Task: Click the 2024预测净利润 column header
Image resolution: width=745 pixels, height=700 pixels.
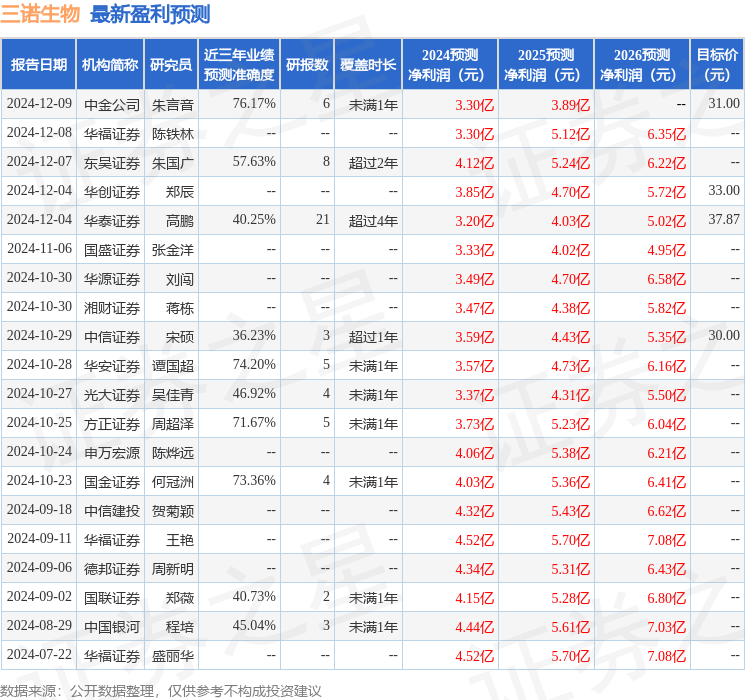Action: pos(450,65)
